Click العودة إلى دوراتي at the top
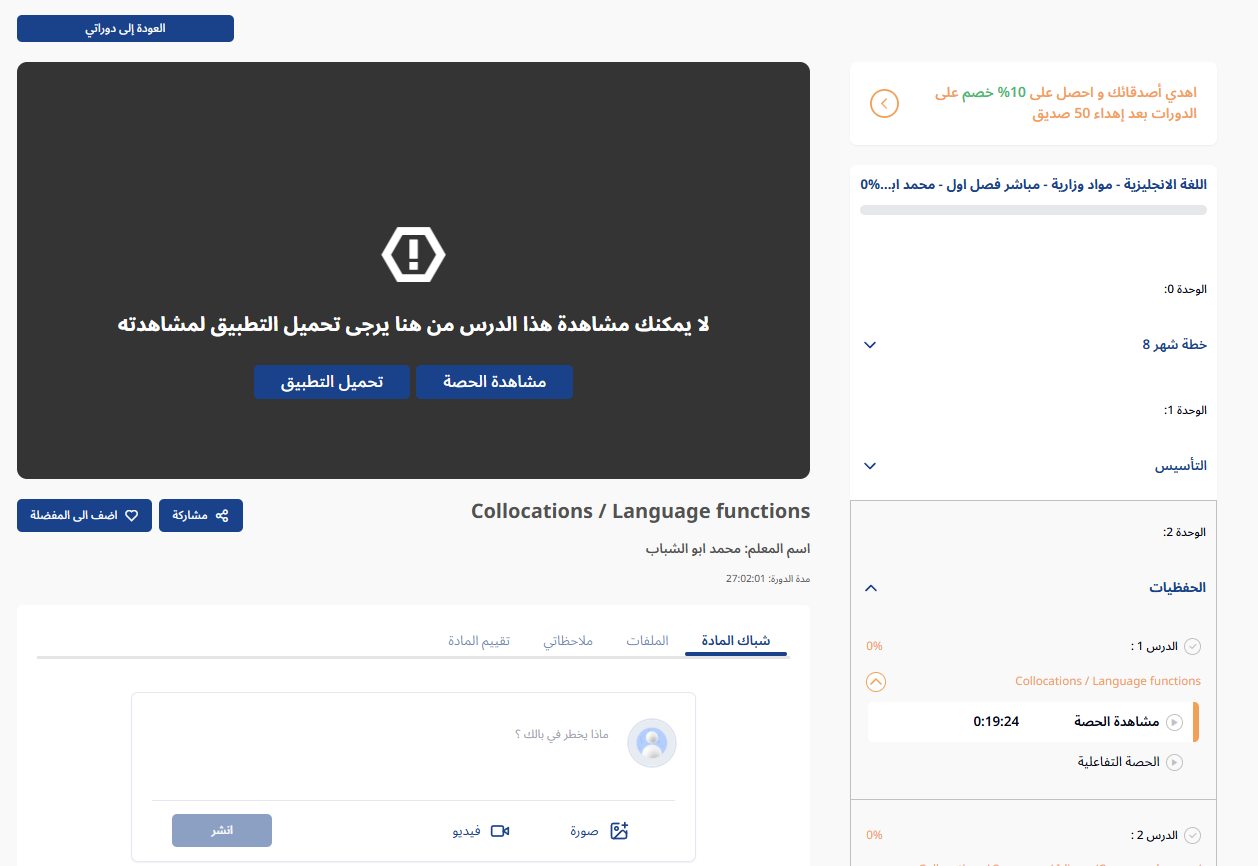1258x866 pixels. [124, 28]
